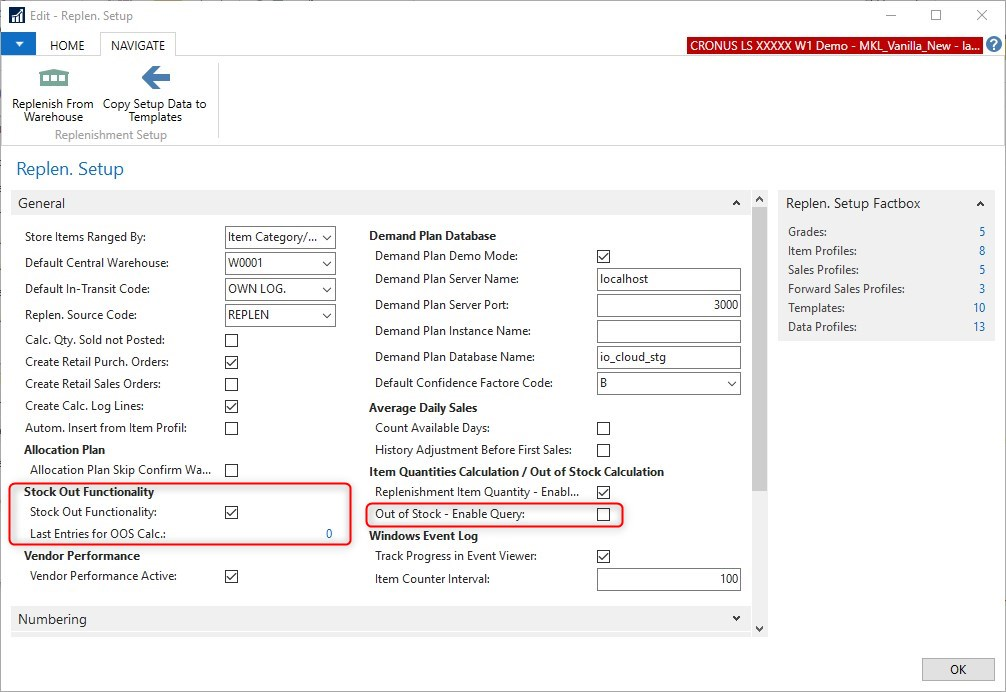The width and height of the screenshot is (1006, 692).
Task: Click the help question mark icon
Action: point(993,45)
